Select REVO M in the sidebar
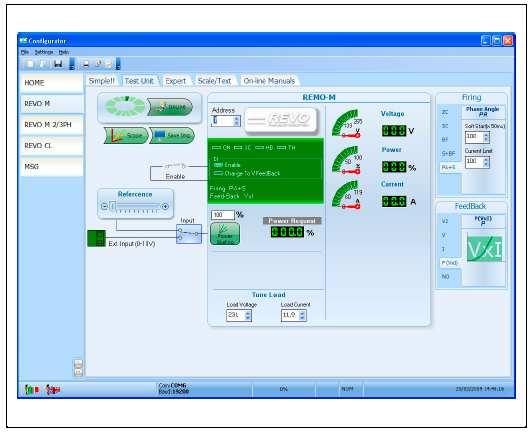This screenshot has width=531, height=433. [x=52, y=104]
